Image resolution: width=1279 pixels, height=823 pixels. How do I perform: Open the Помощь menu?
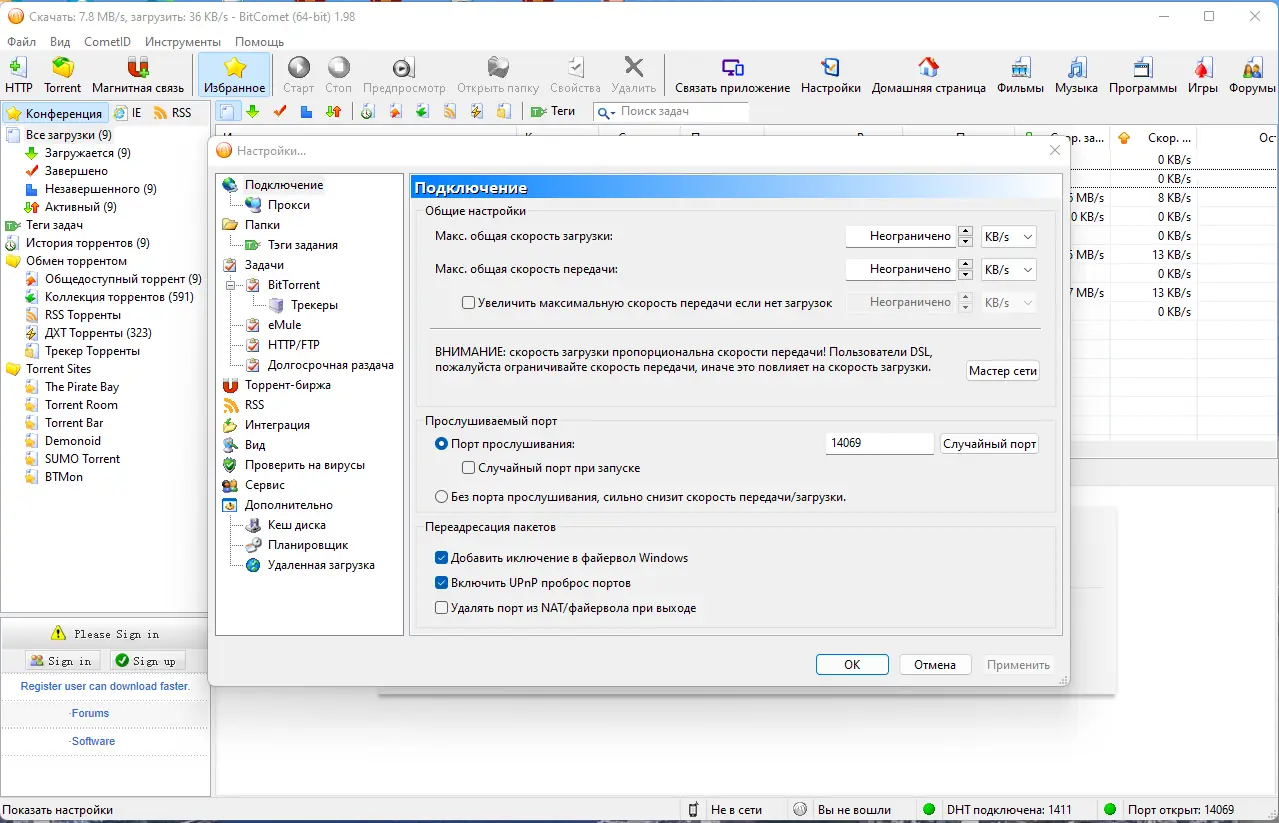tap(260, 42)
